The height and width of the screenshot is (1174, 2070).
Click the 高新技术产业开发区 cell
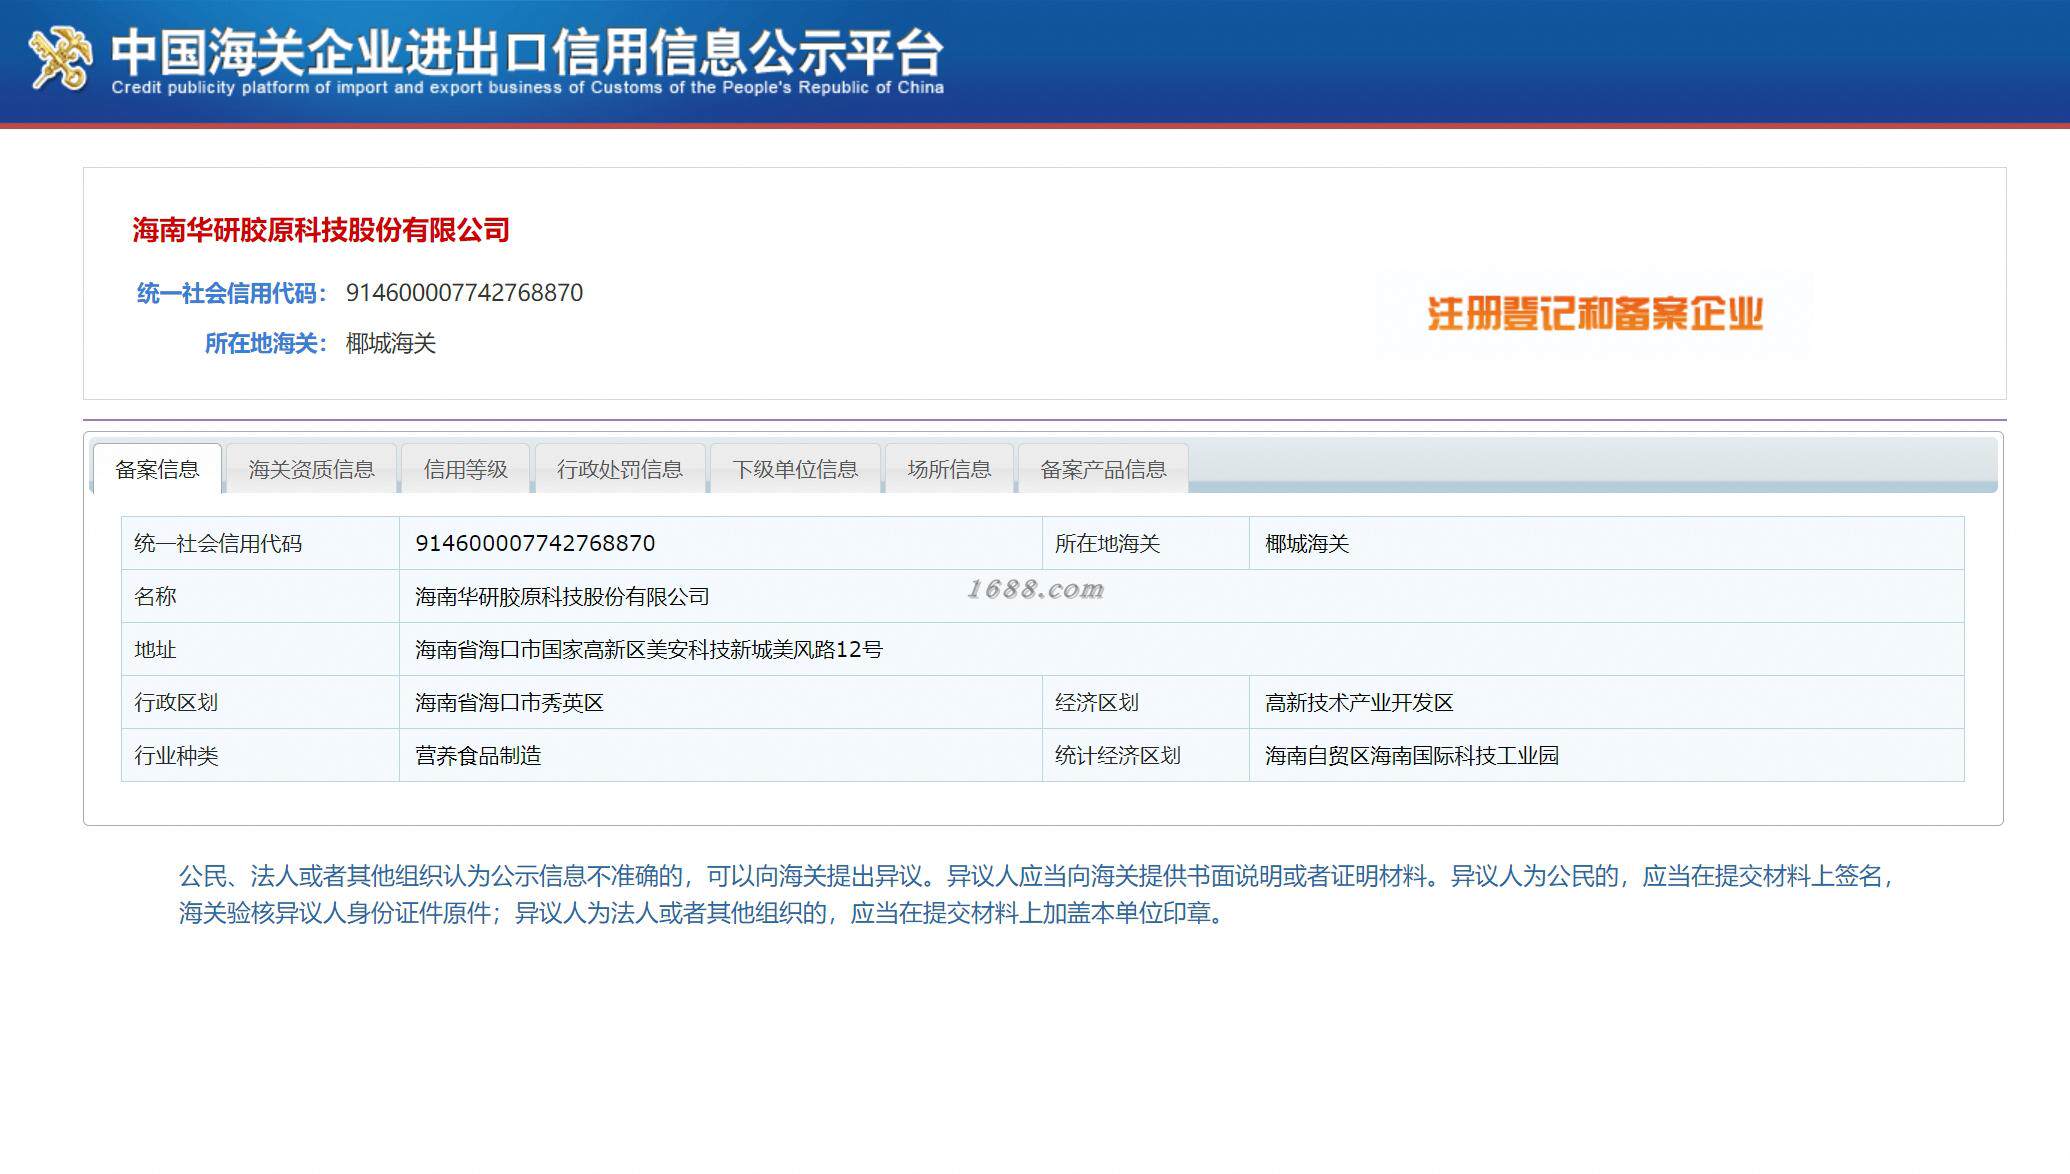[x=1358, y=703]
